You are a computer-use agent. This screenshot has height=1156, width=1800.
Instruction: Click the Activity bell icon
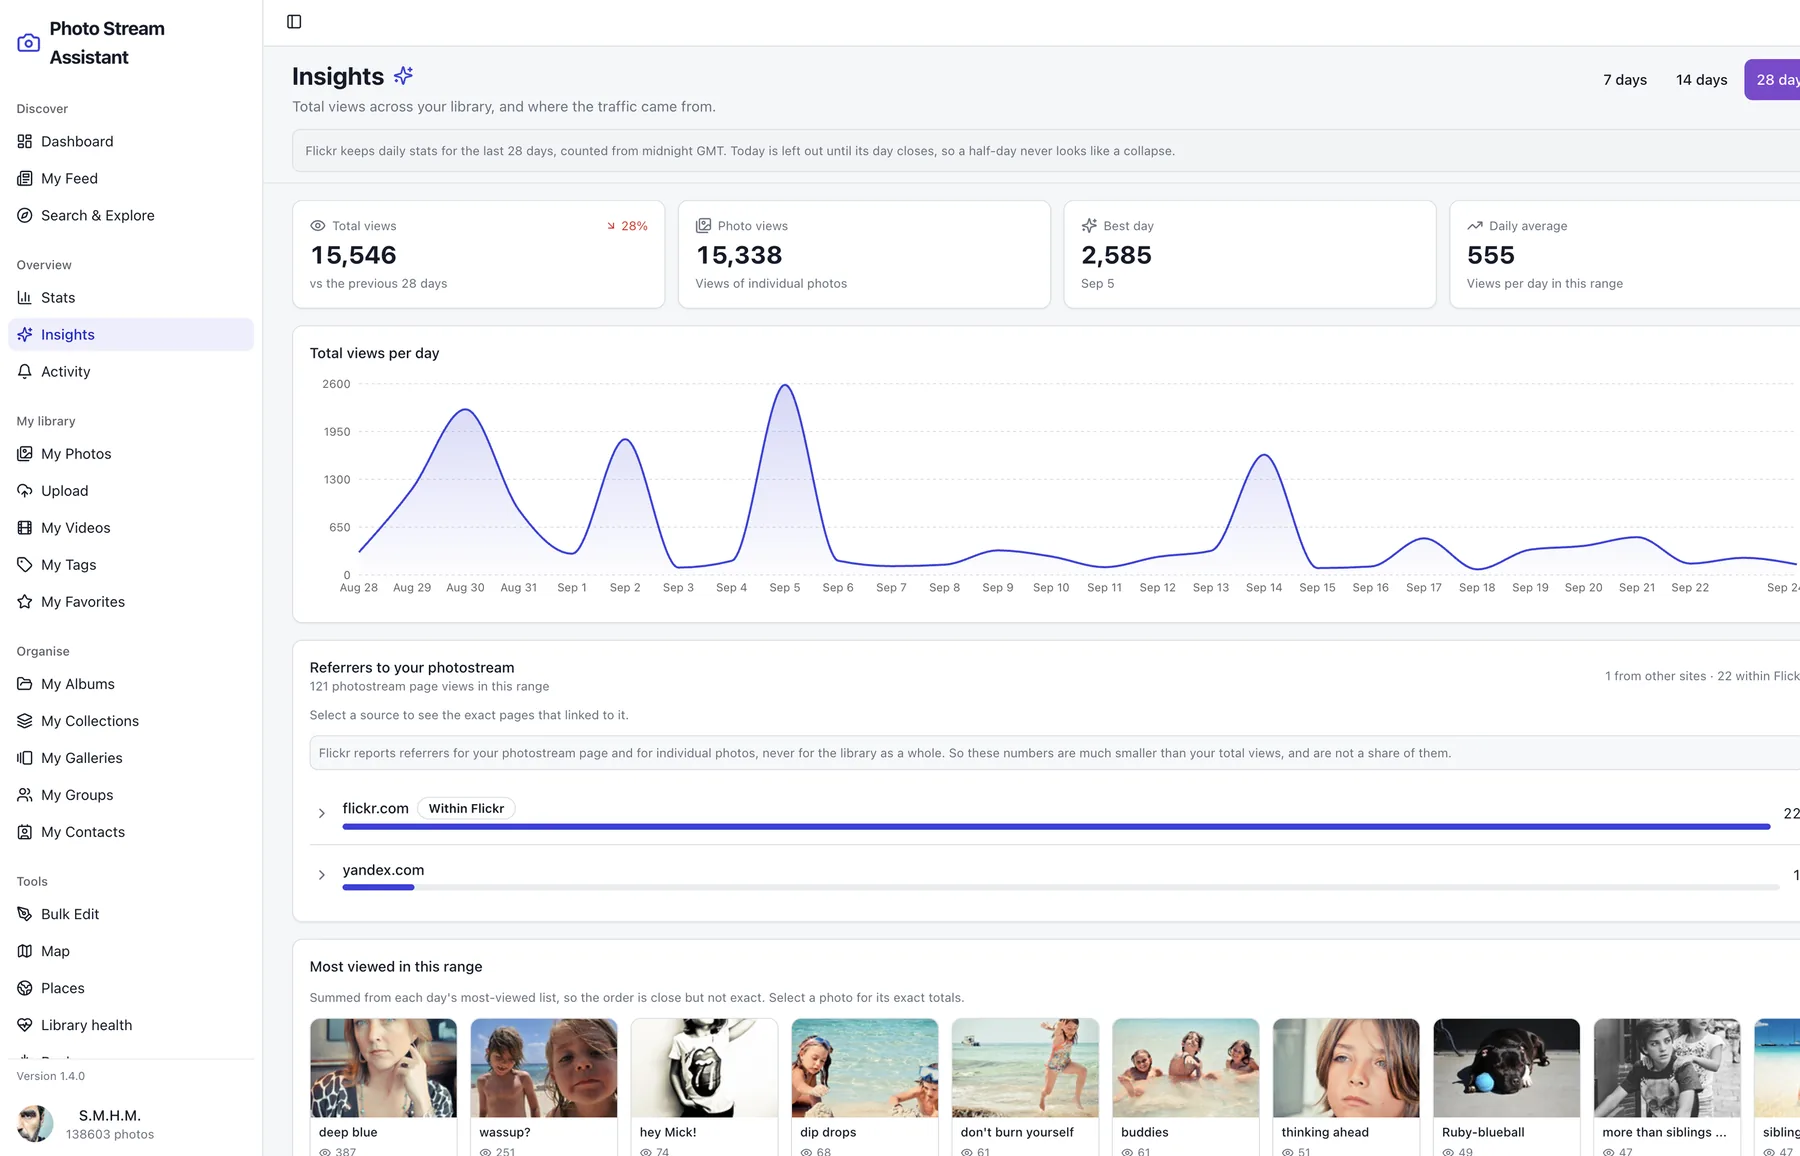[25, 372]
